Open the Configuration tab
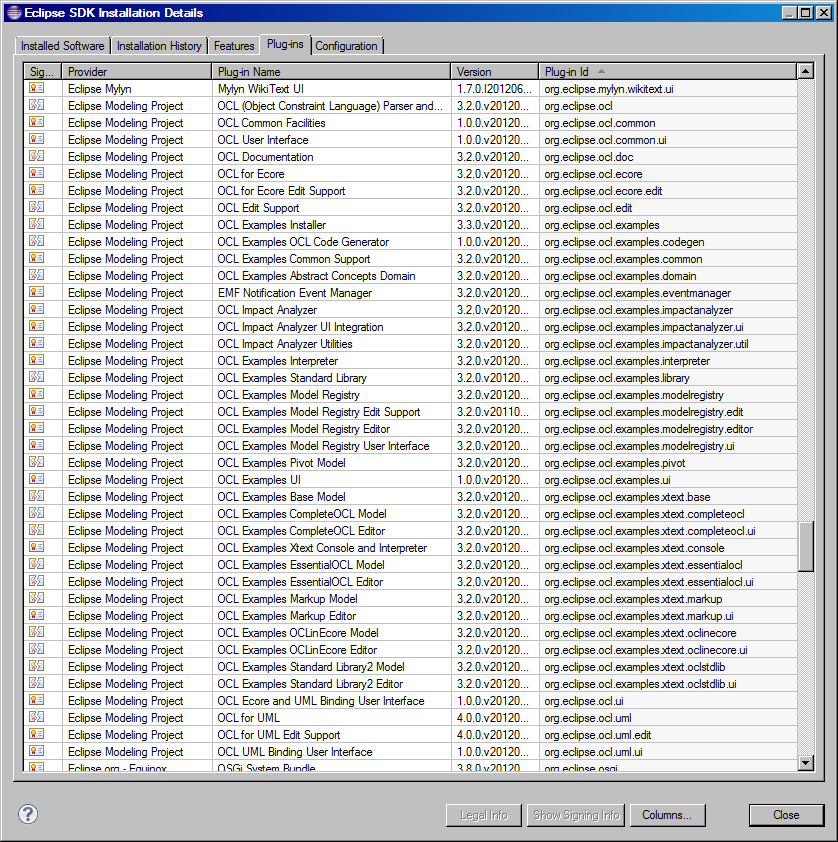838x842 pixels. click(x=346, y=46)
